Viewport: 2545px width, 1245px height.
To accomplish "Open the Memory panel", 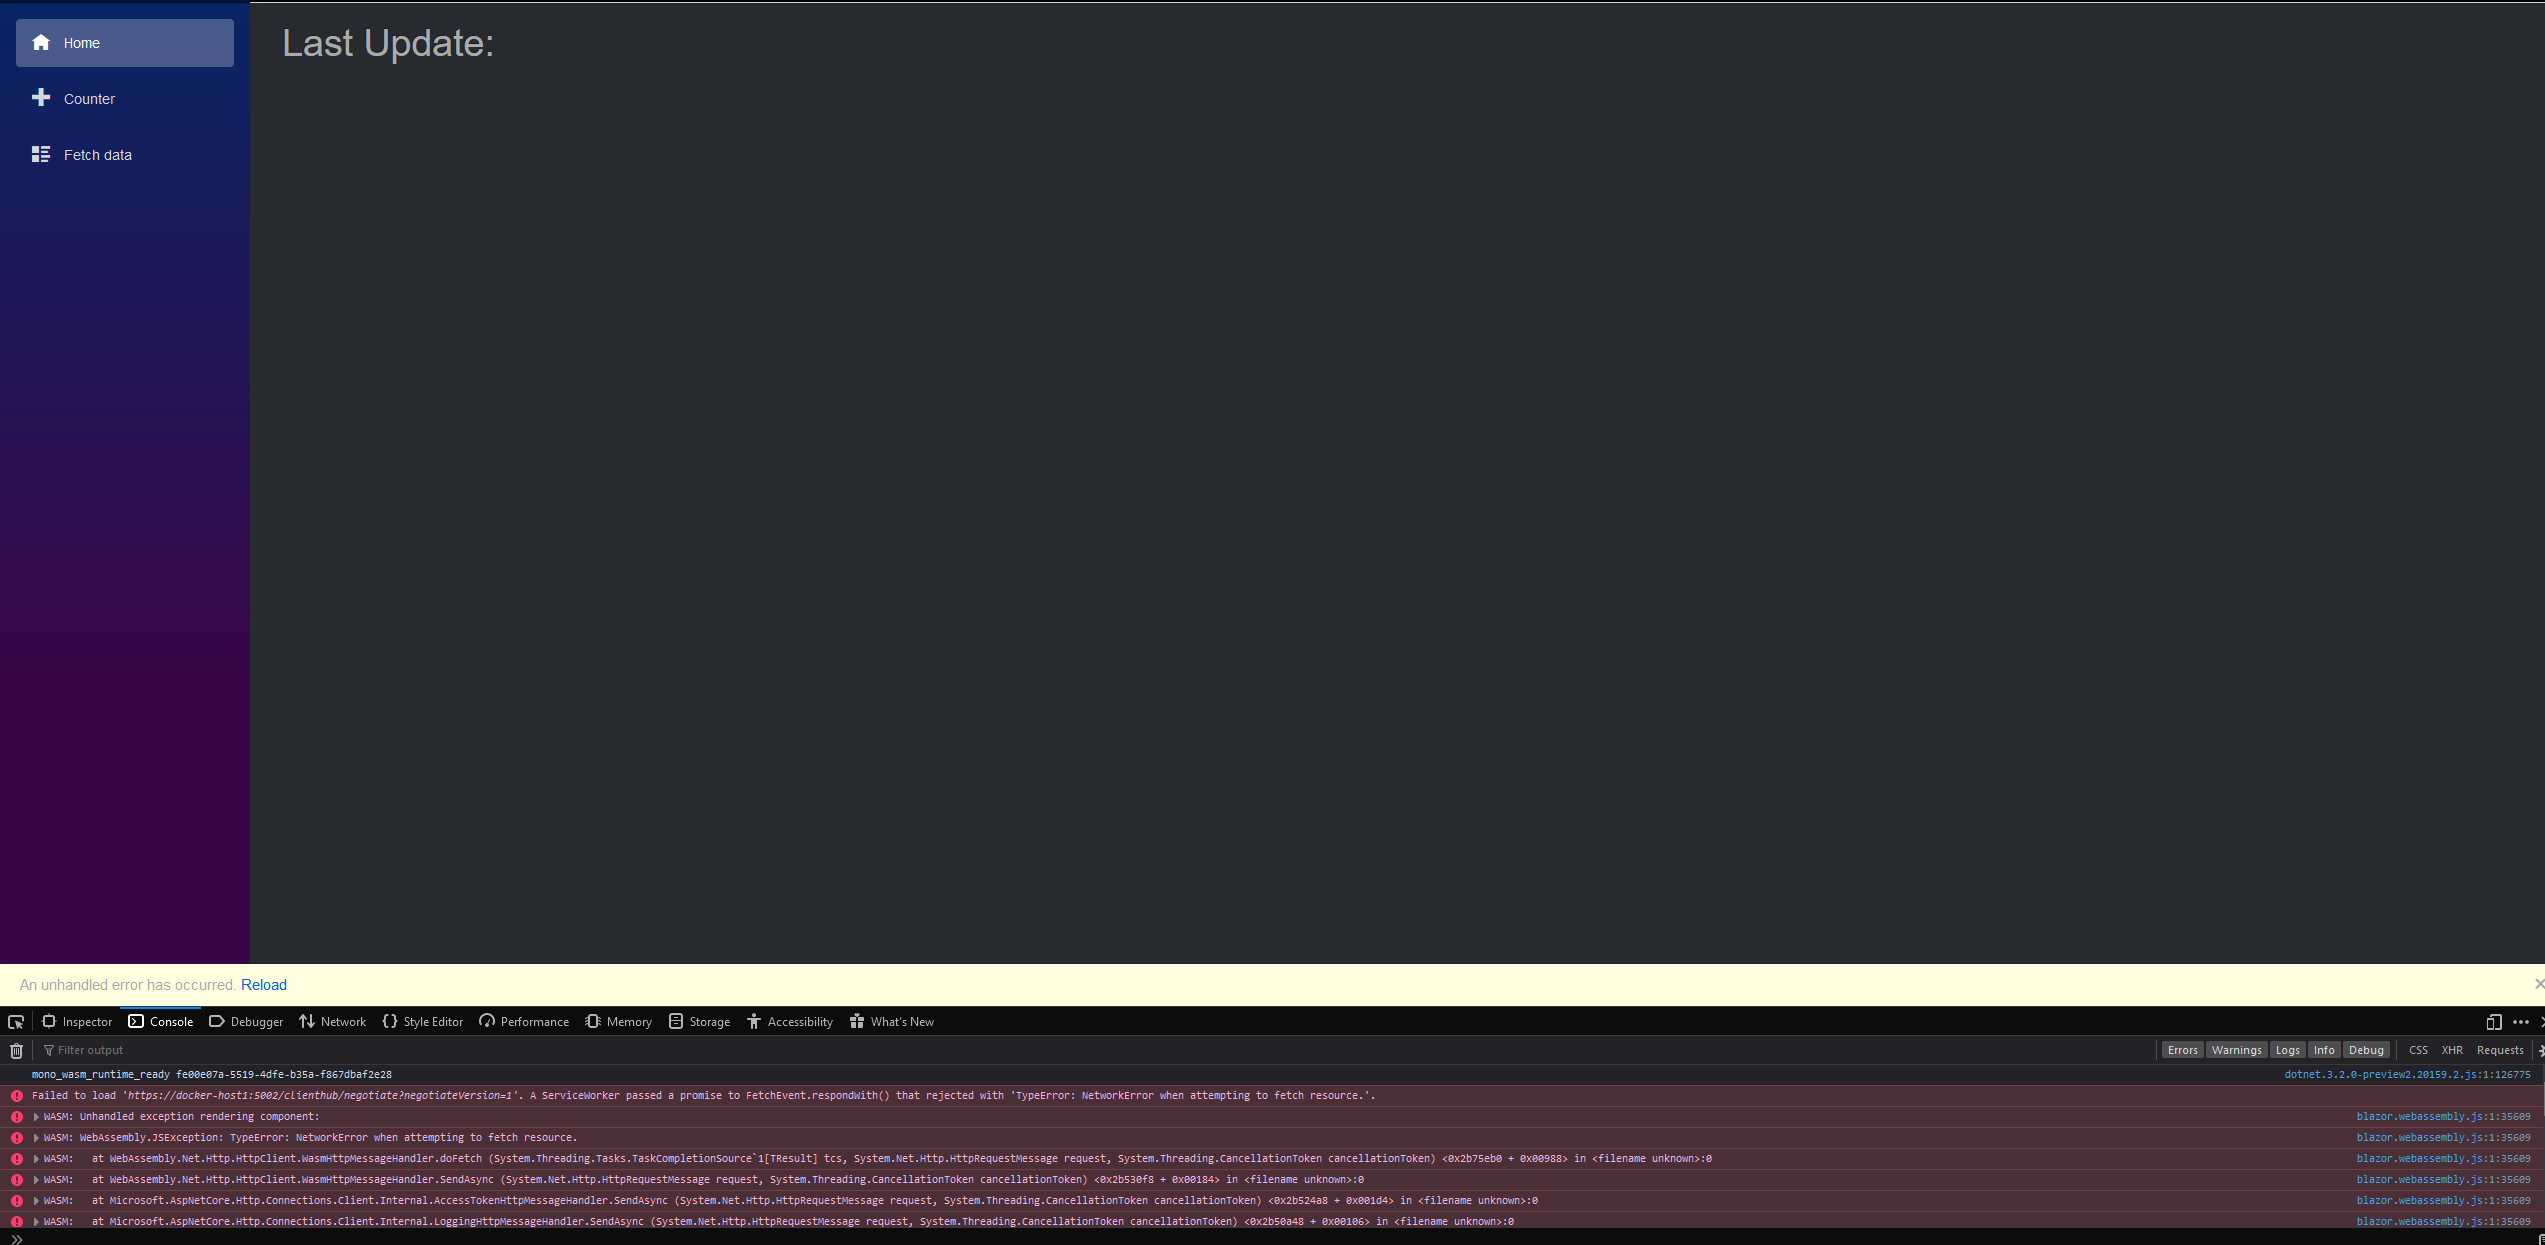I will pos(618,1021).
